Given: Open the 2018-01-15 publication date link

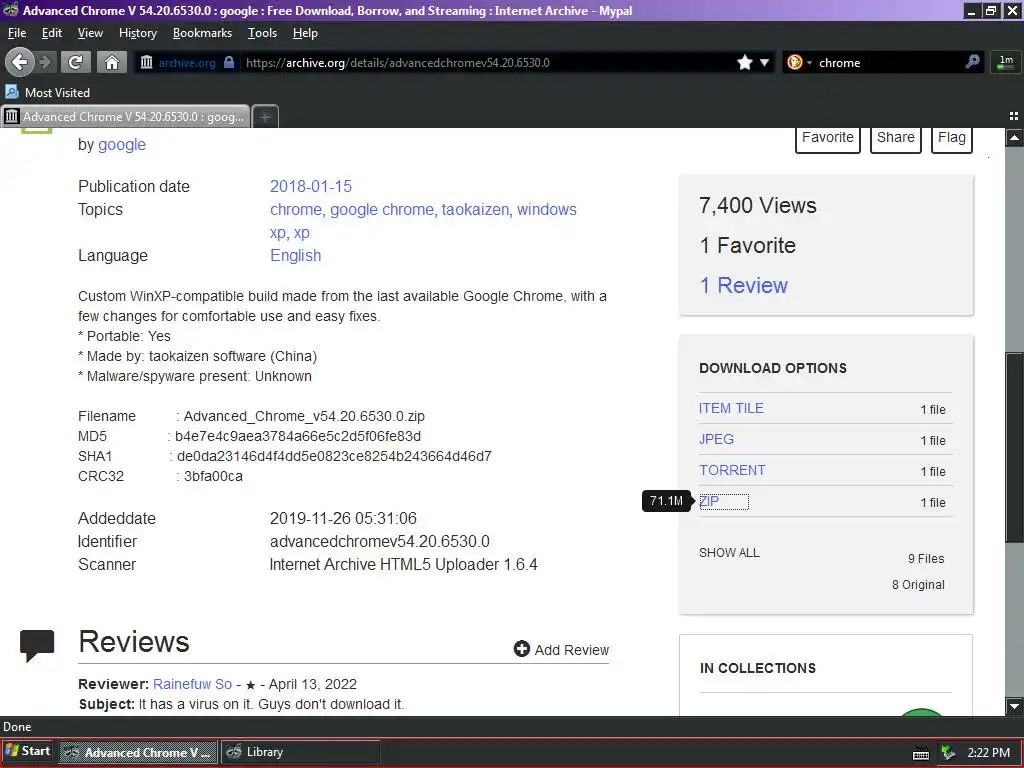Looking at the screenshot, I should 311,187.
